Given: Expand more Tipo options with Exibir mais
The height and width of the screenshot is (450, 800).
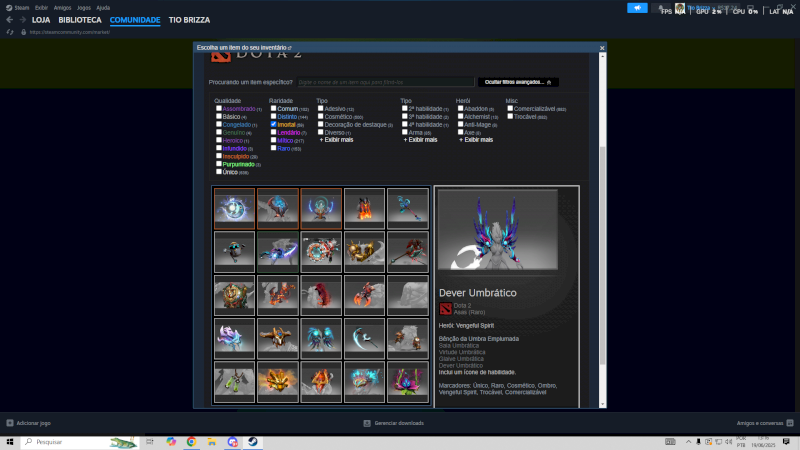Looking at the screenshot, I should tap(335, 140).
